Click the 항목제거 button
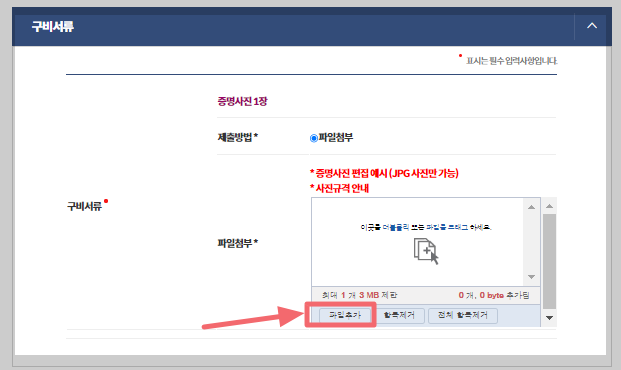The height and width of the screenshot is (370, 621). (x=399, y=315)
